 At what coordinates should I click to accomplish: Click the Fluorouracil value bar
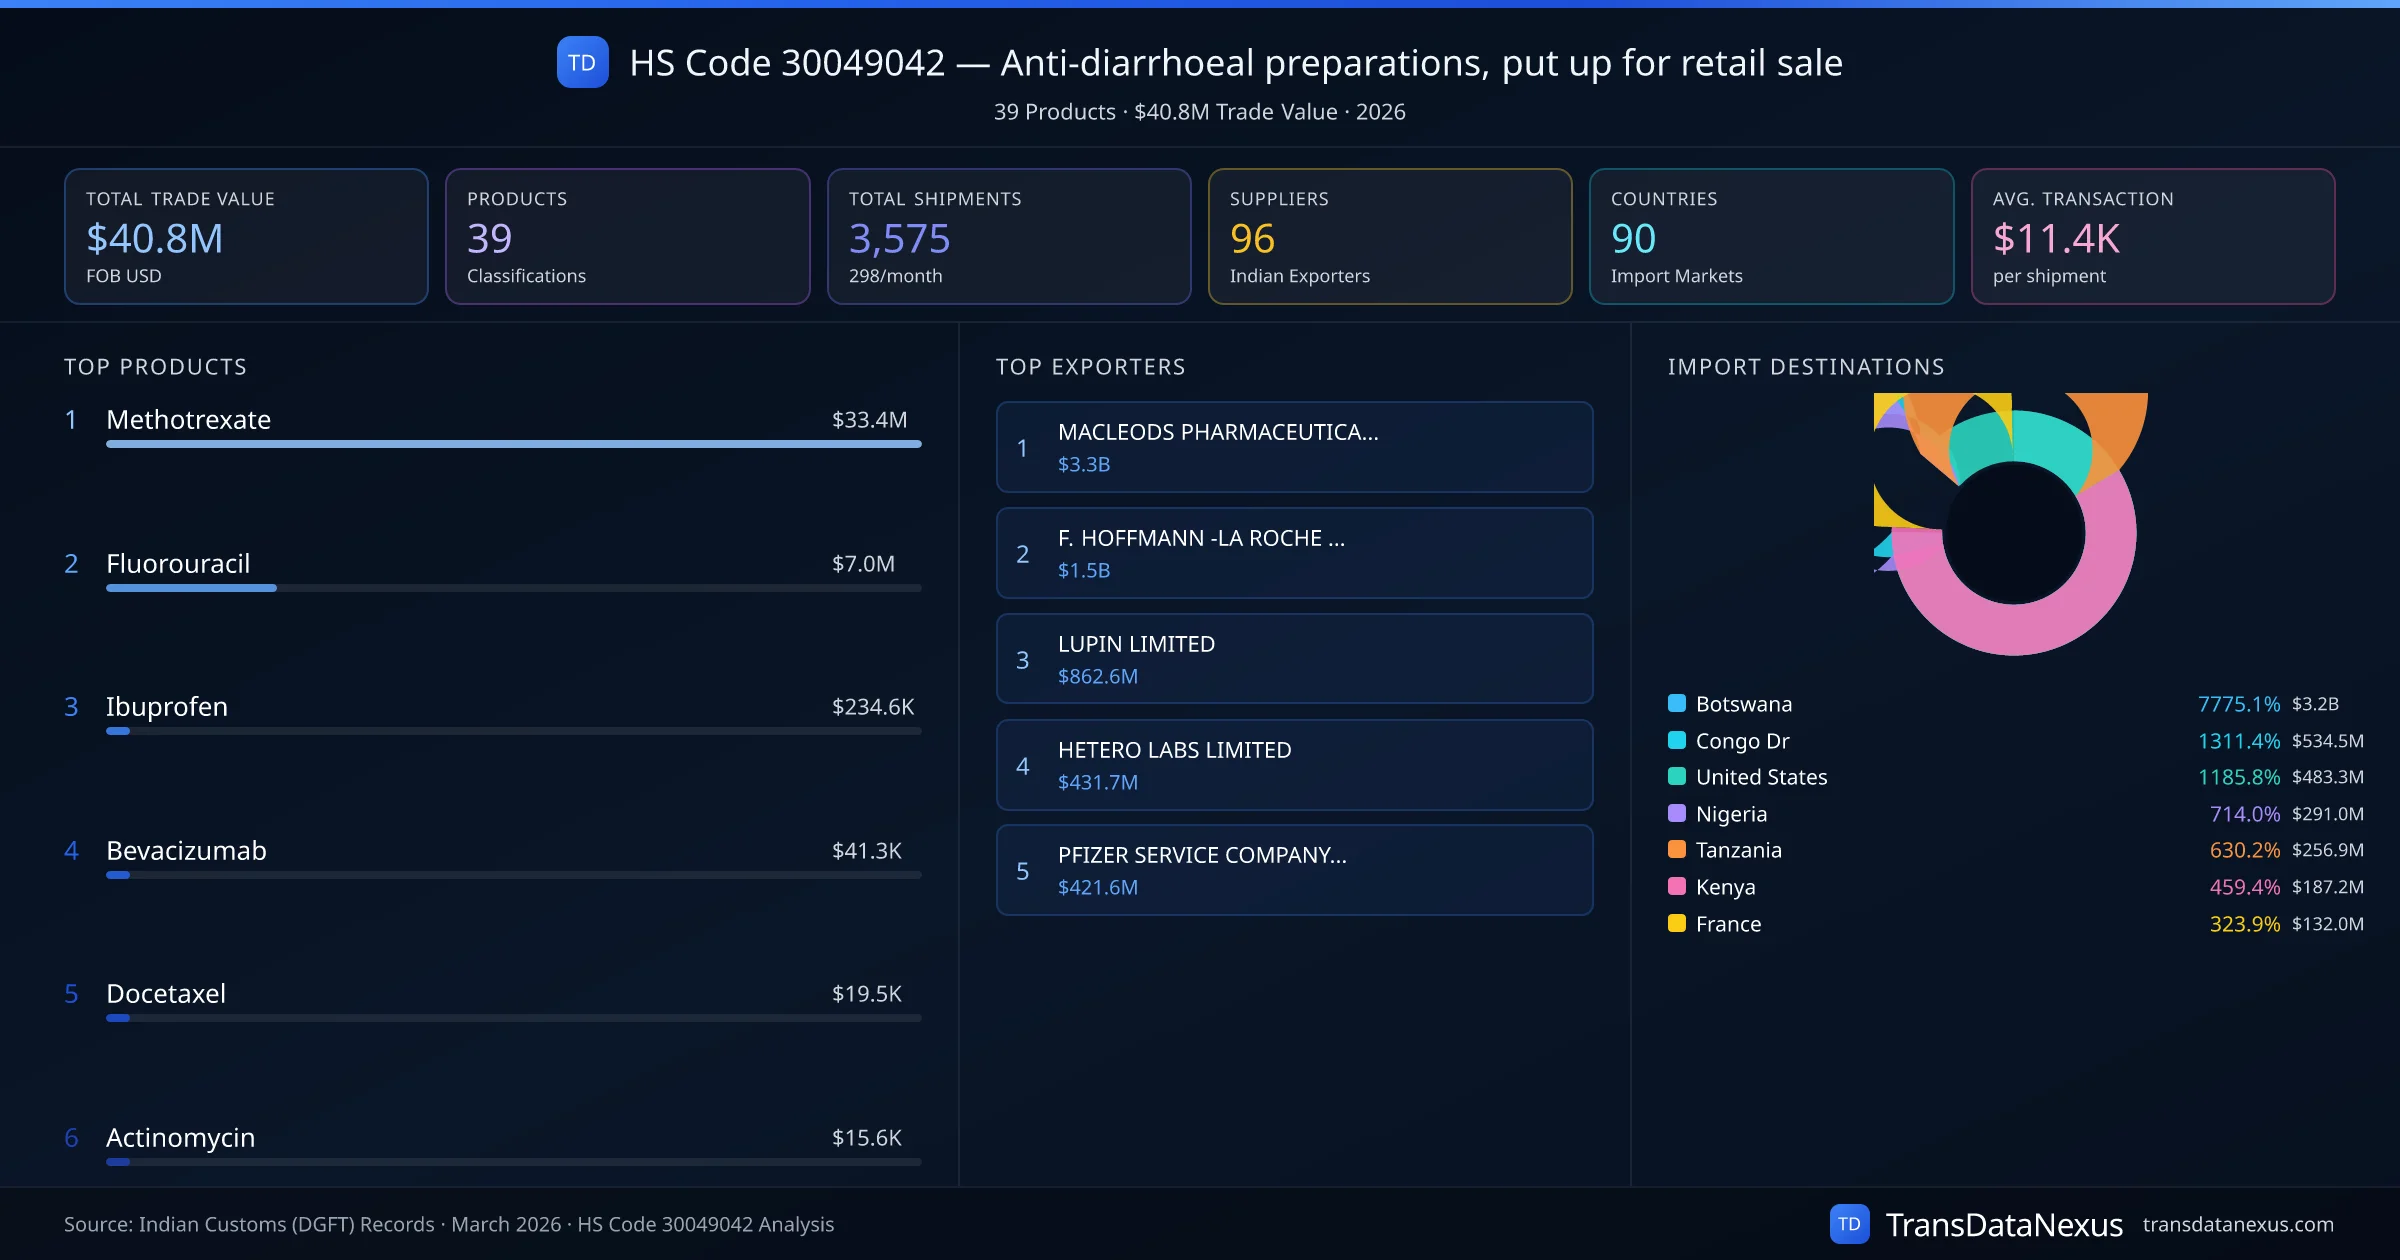click(x=191, y=588)
